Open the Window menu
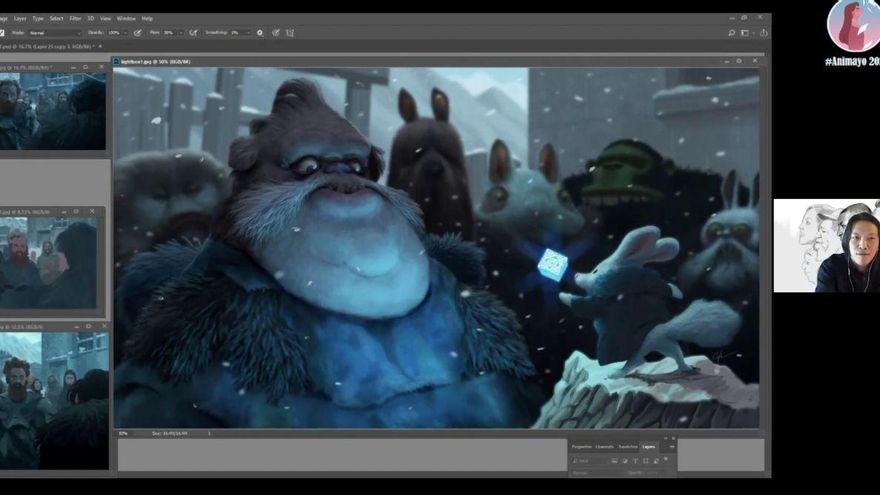Viewport: 880px width, 495px height. [126, 18]
